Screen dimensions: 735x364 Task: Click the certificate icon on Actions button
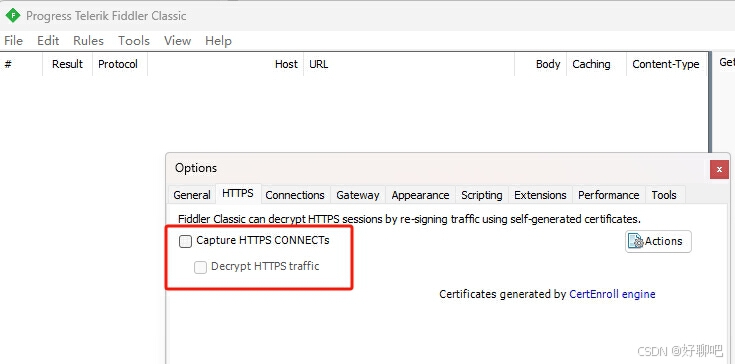(636, 241)
